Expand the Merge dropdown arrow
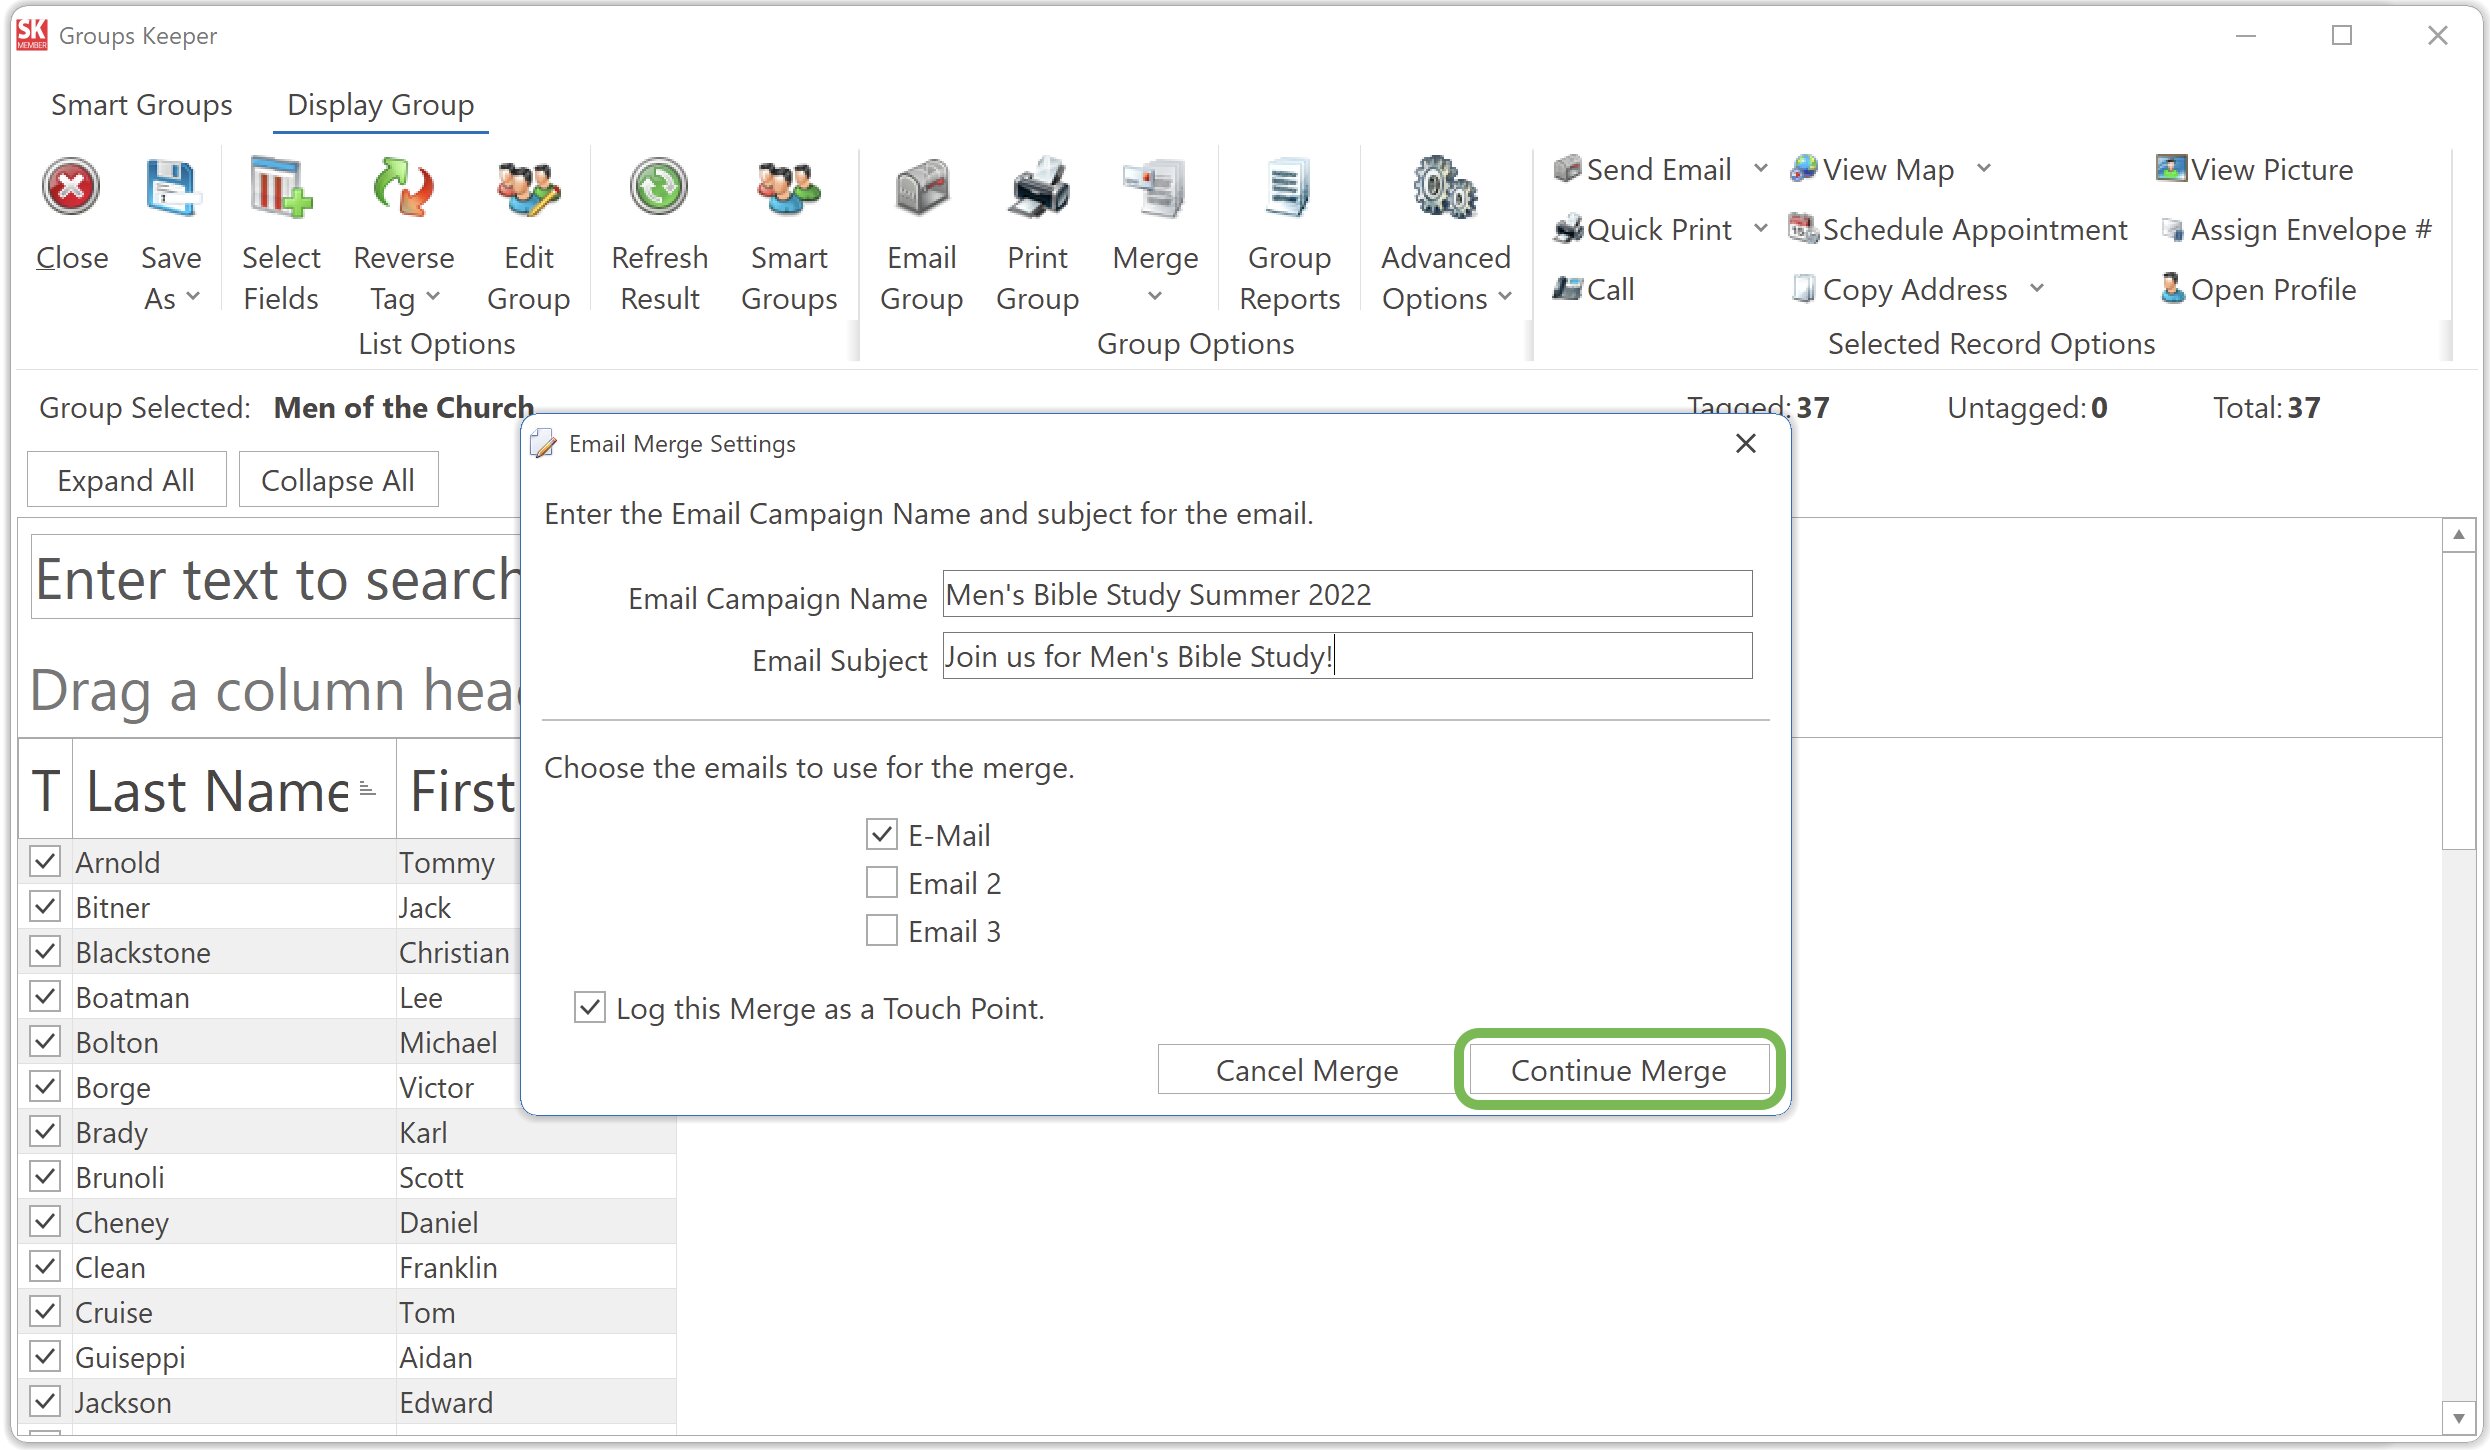The width and height of the screenshot is (2490, 1450). (1155, 295)
